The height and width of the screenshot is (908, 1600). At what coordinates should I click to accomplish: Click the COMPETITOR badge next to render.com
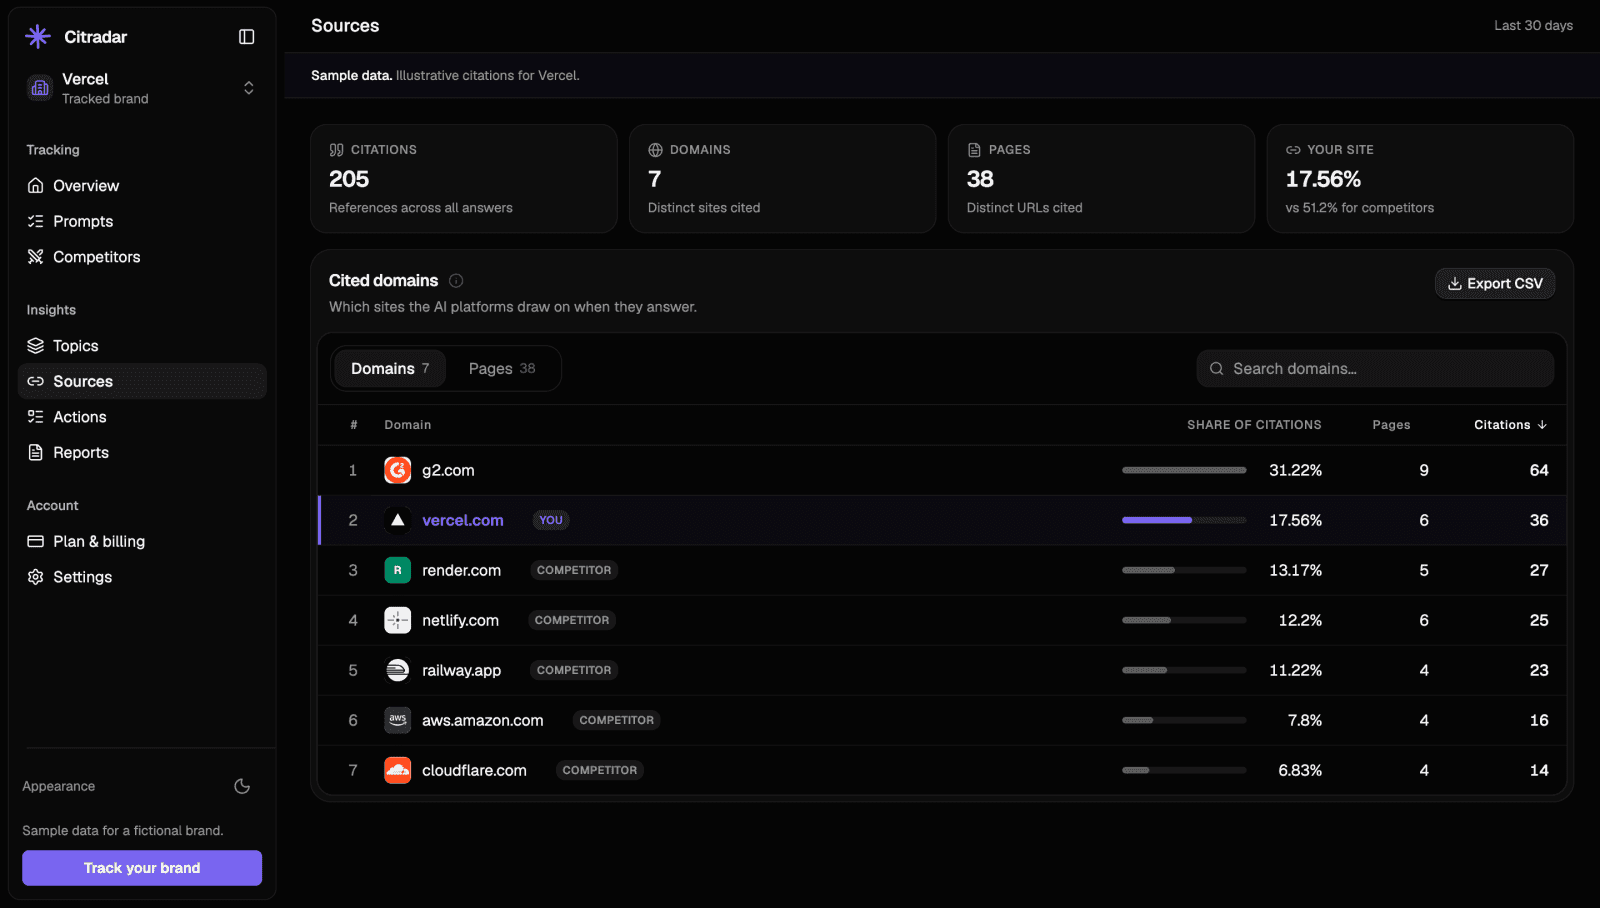574,570
